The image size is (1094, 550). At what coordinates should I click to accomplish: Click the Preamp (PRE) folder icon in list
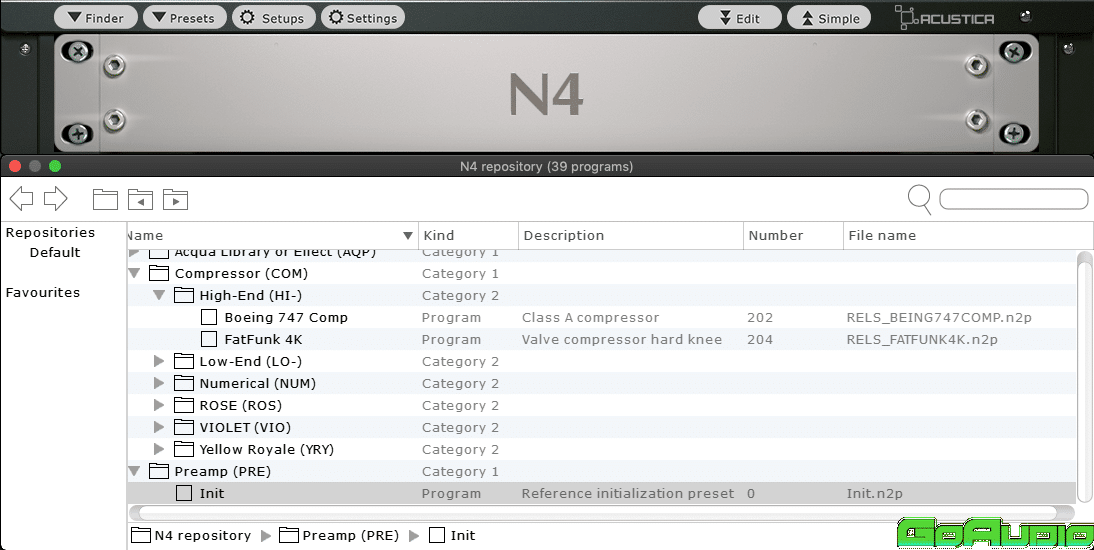click(159, 471)
